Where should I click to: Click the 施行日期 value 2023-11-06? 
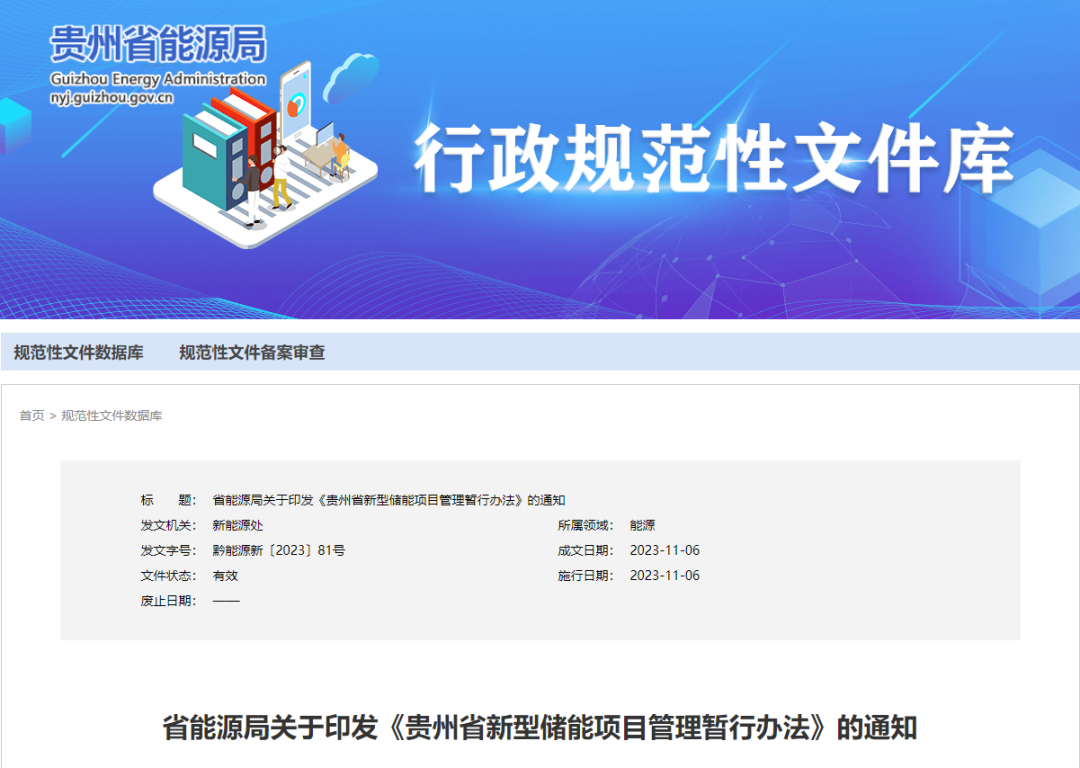(x=665, y=575)
